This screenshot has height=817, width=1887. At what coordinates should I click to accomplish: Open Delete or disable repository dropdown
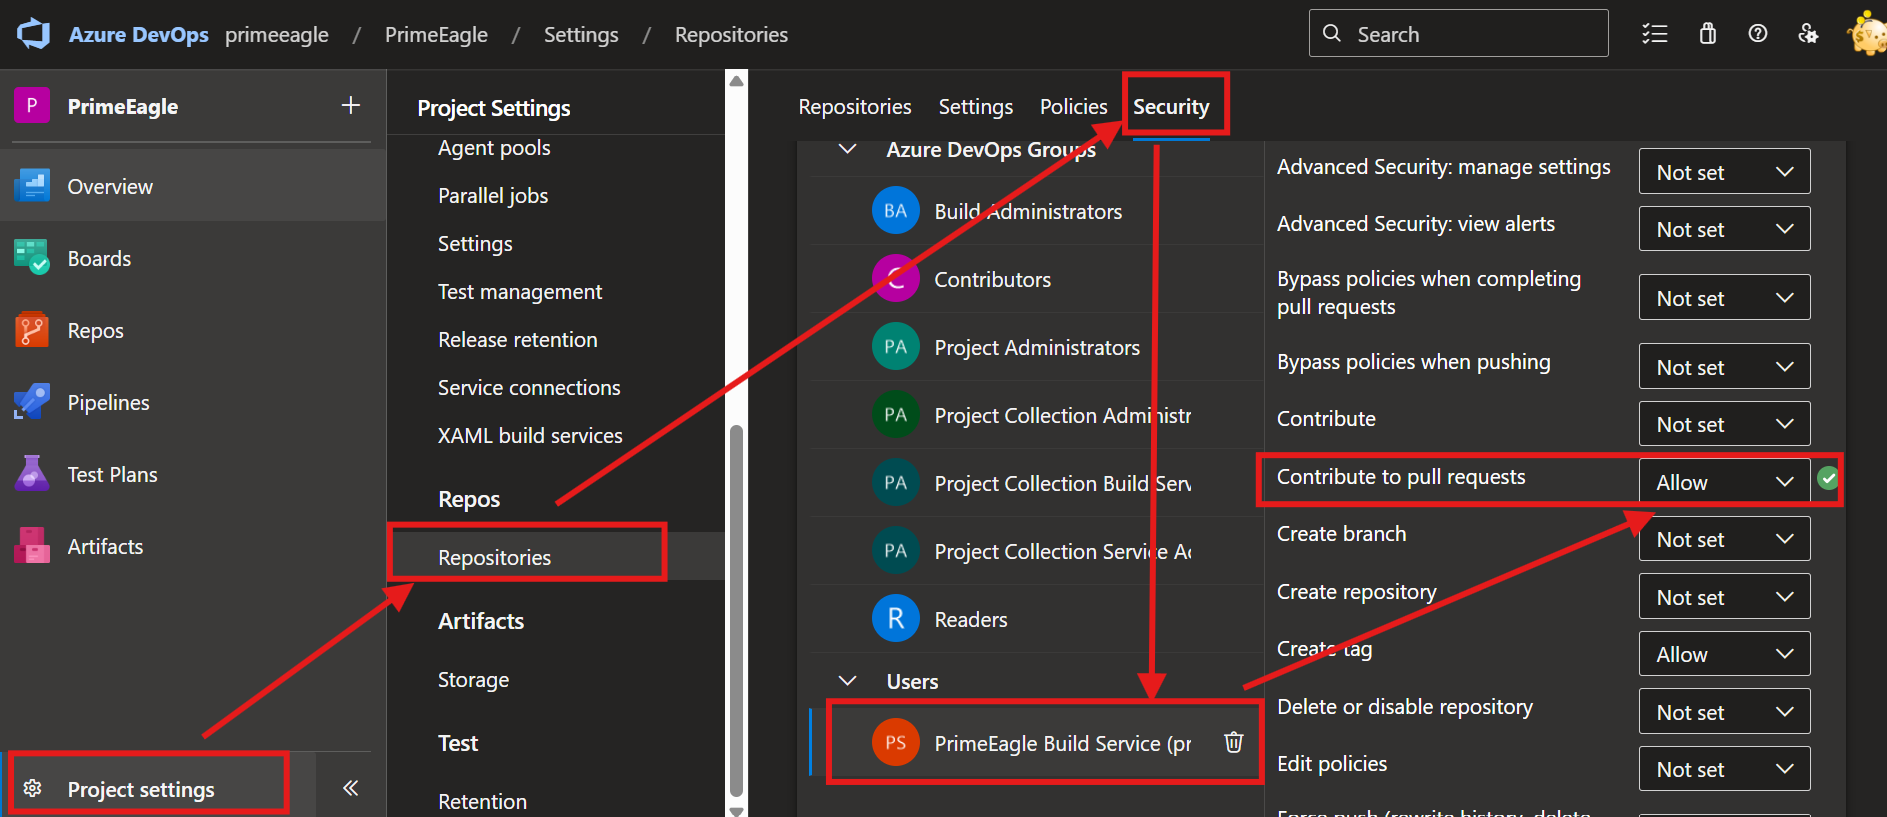(x=1724, y=711)
